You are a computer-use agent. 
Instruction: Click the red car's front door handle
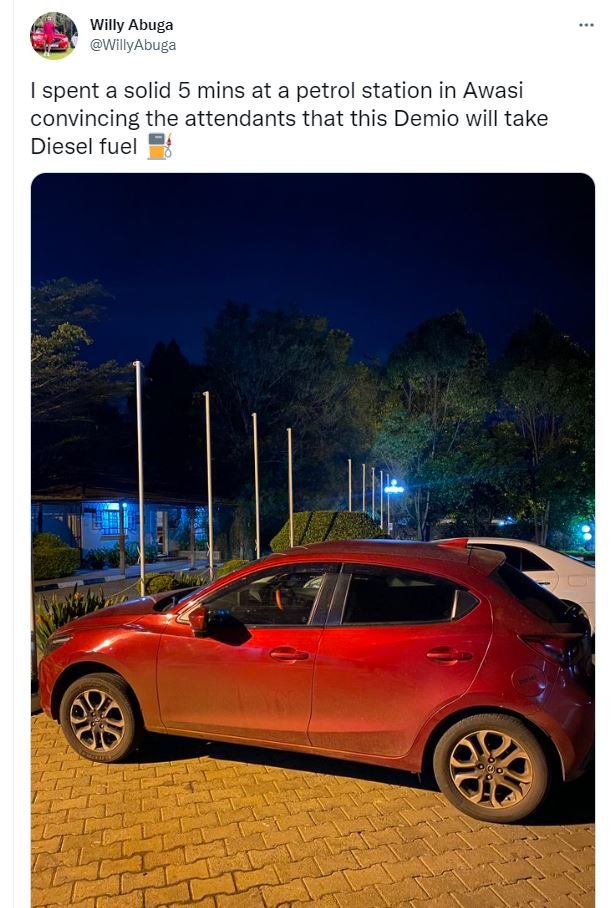click(x=289, y=654)
